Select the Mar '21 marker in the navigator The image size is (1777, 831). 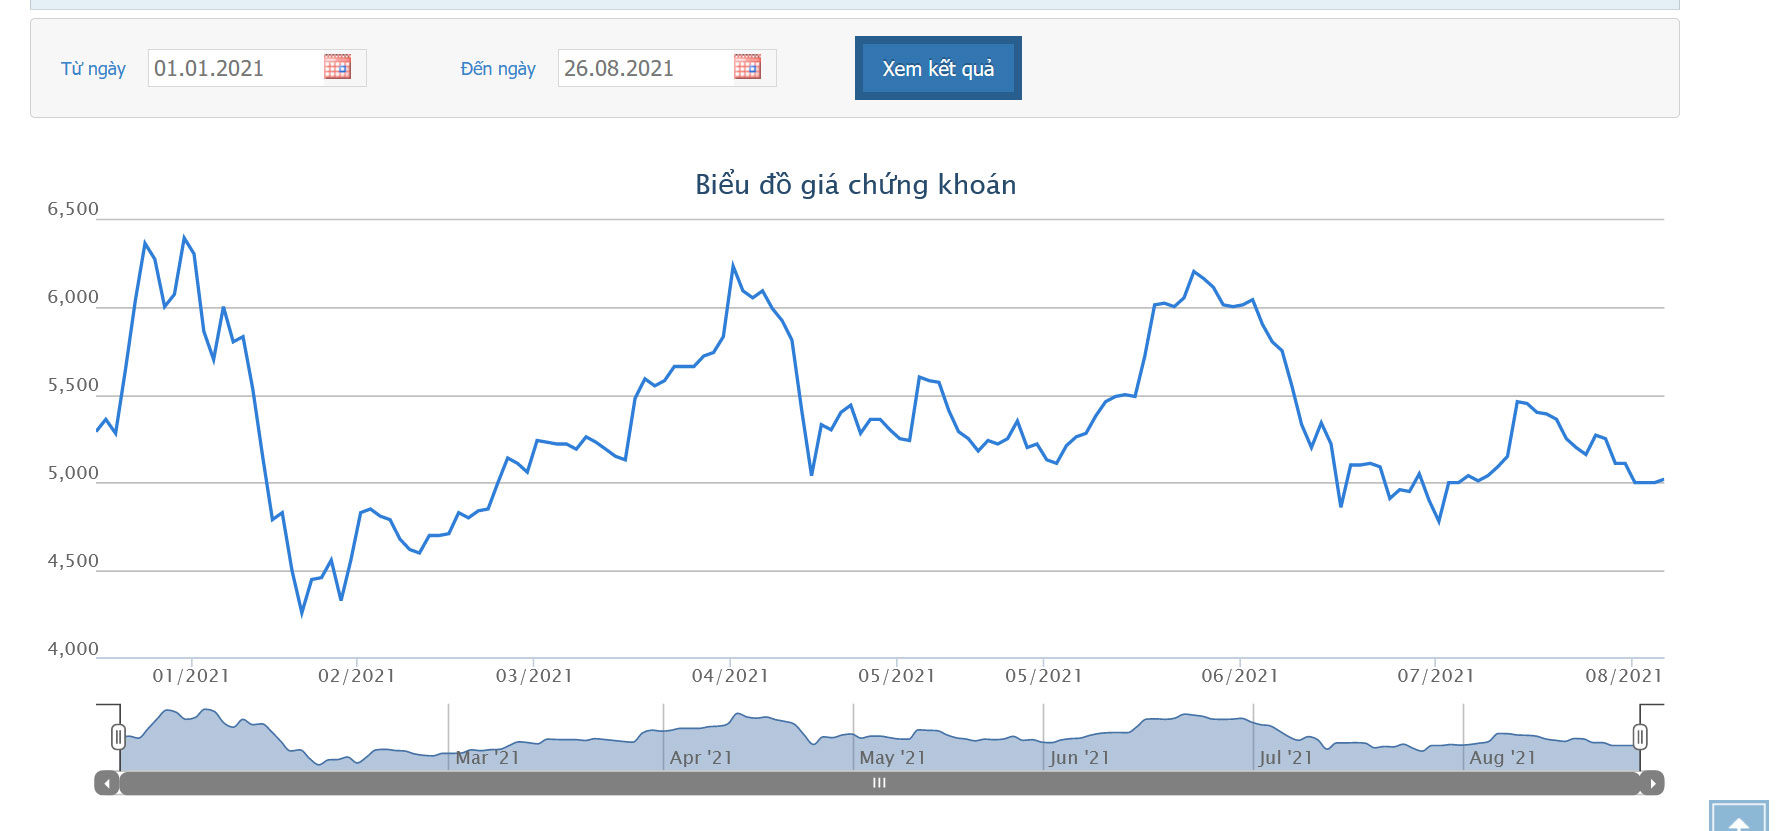[x=487, y=758]
